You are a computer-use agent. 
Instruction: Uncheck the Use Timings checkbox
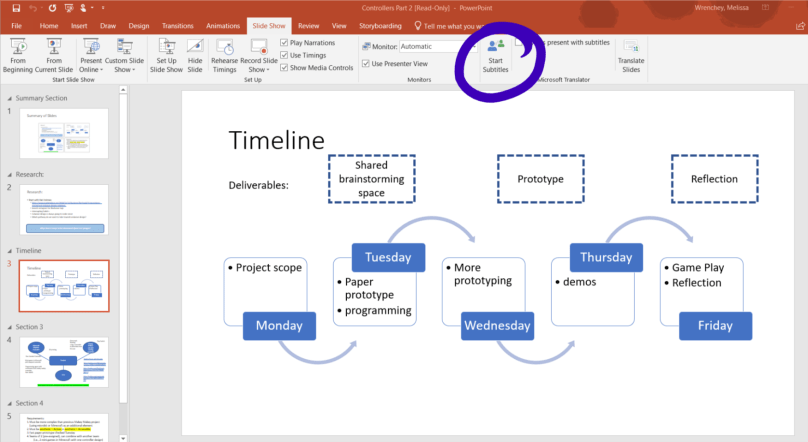pyautogui.click(x=284, y=55)
